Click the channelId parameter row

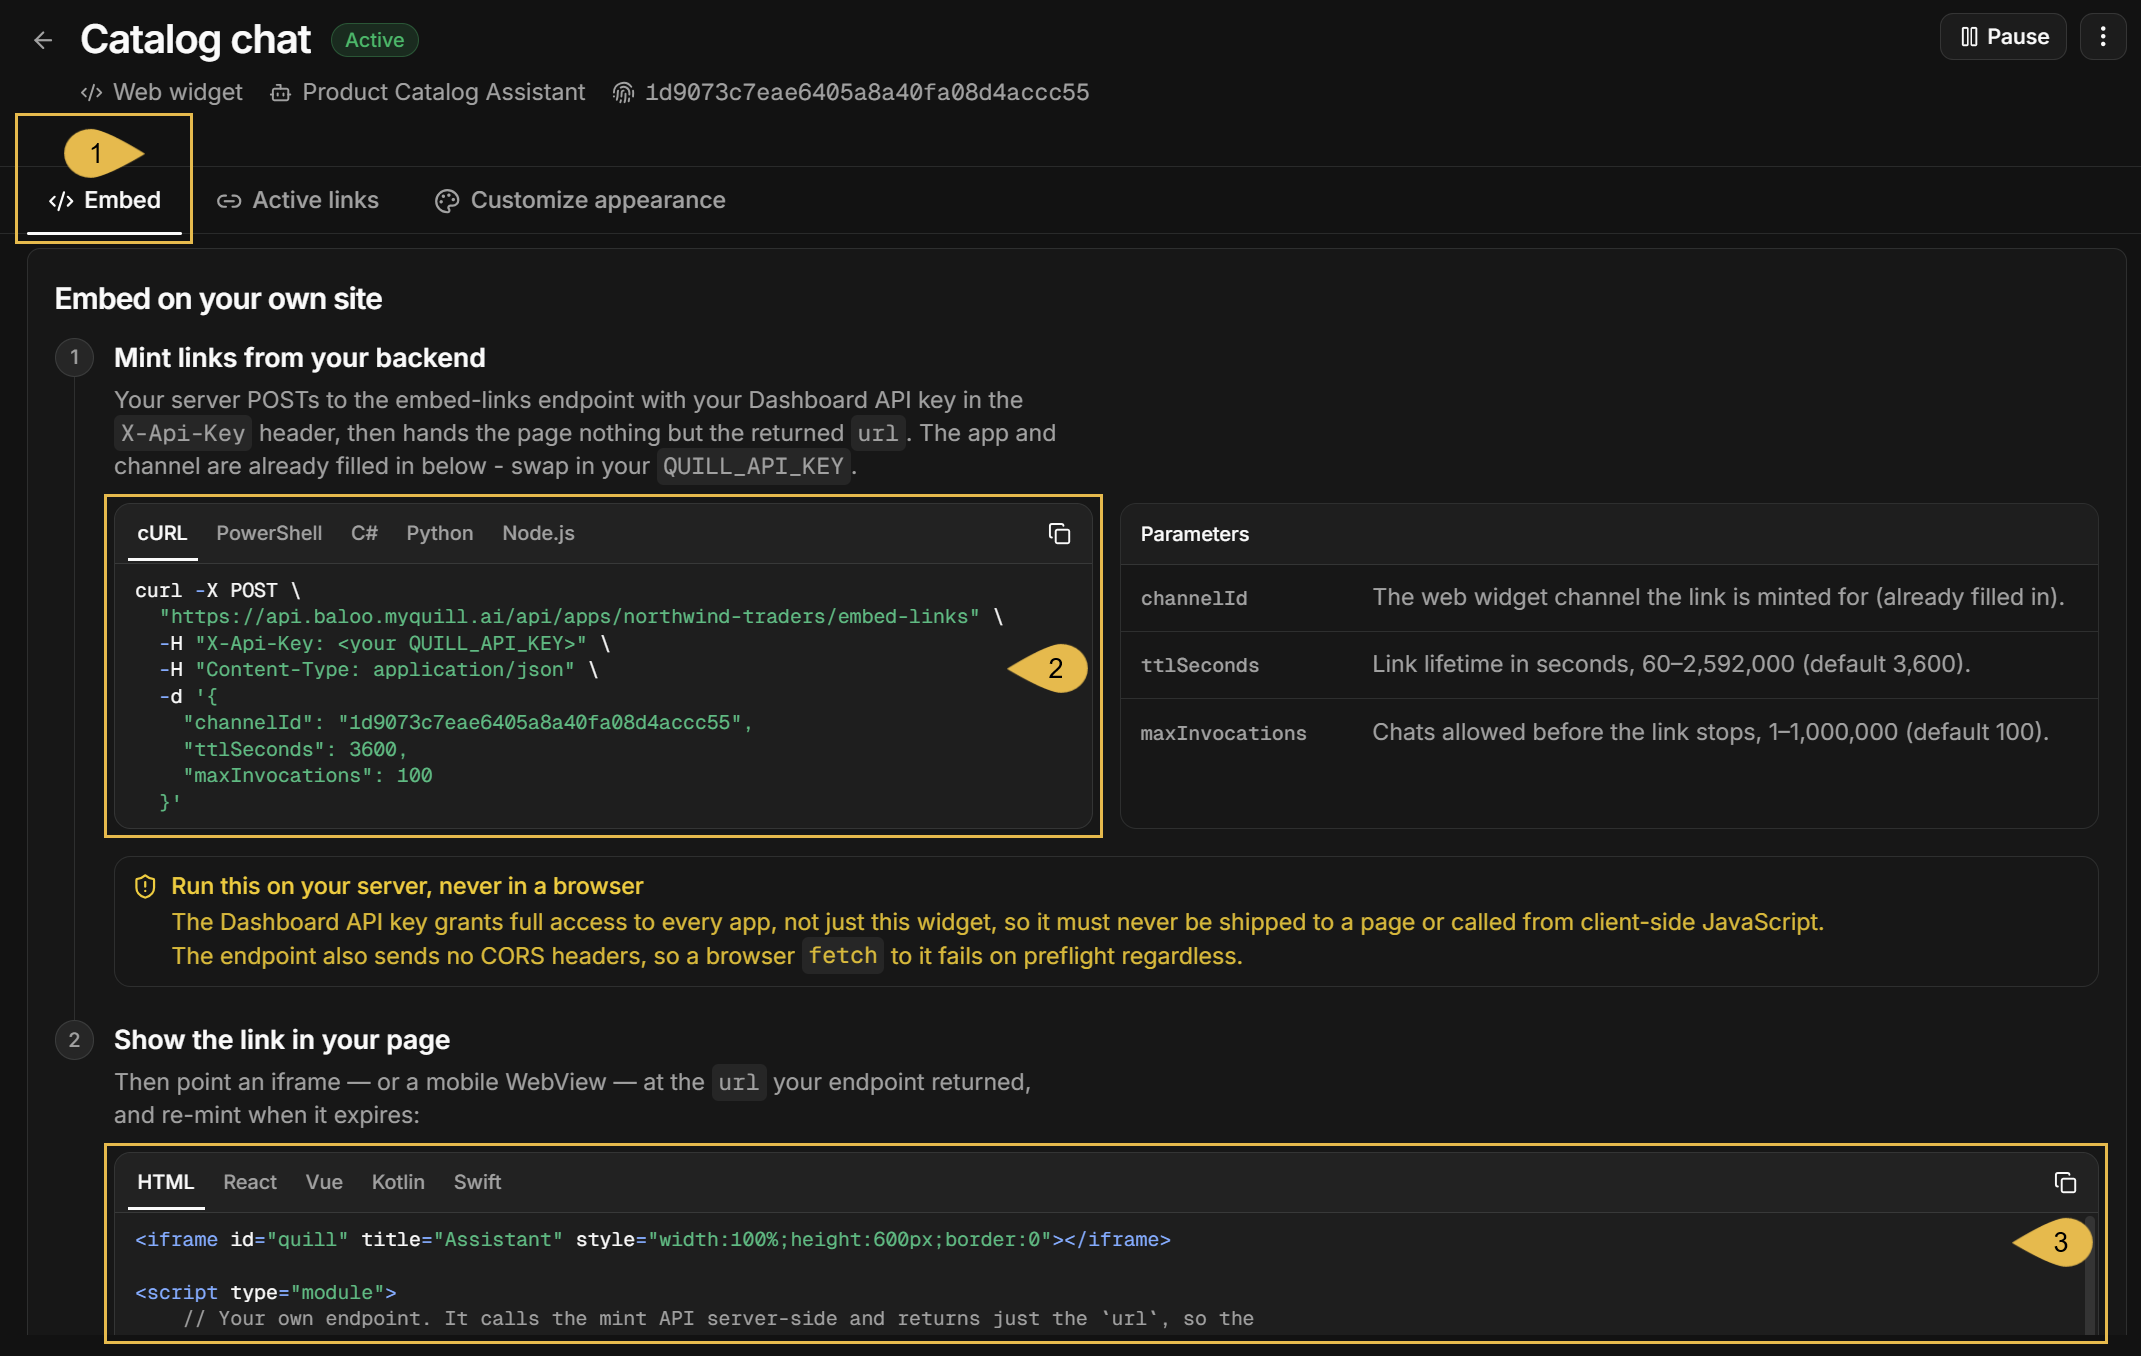(x=1609, y=598)
